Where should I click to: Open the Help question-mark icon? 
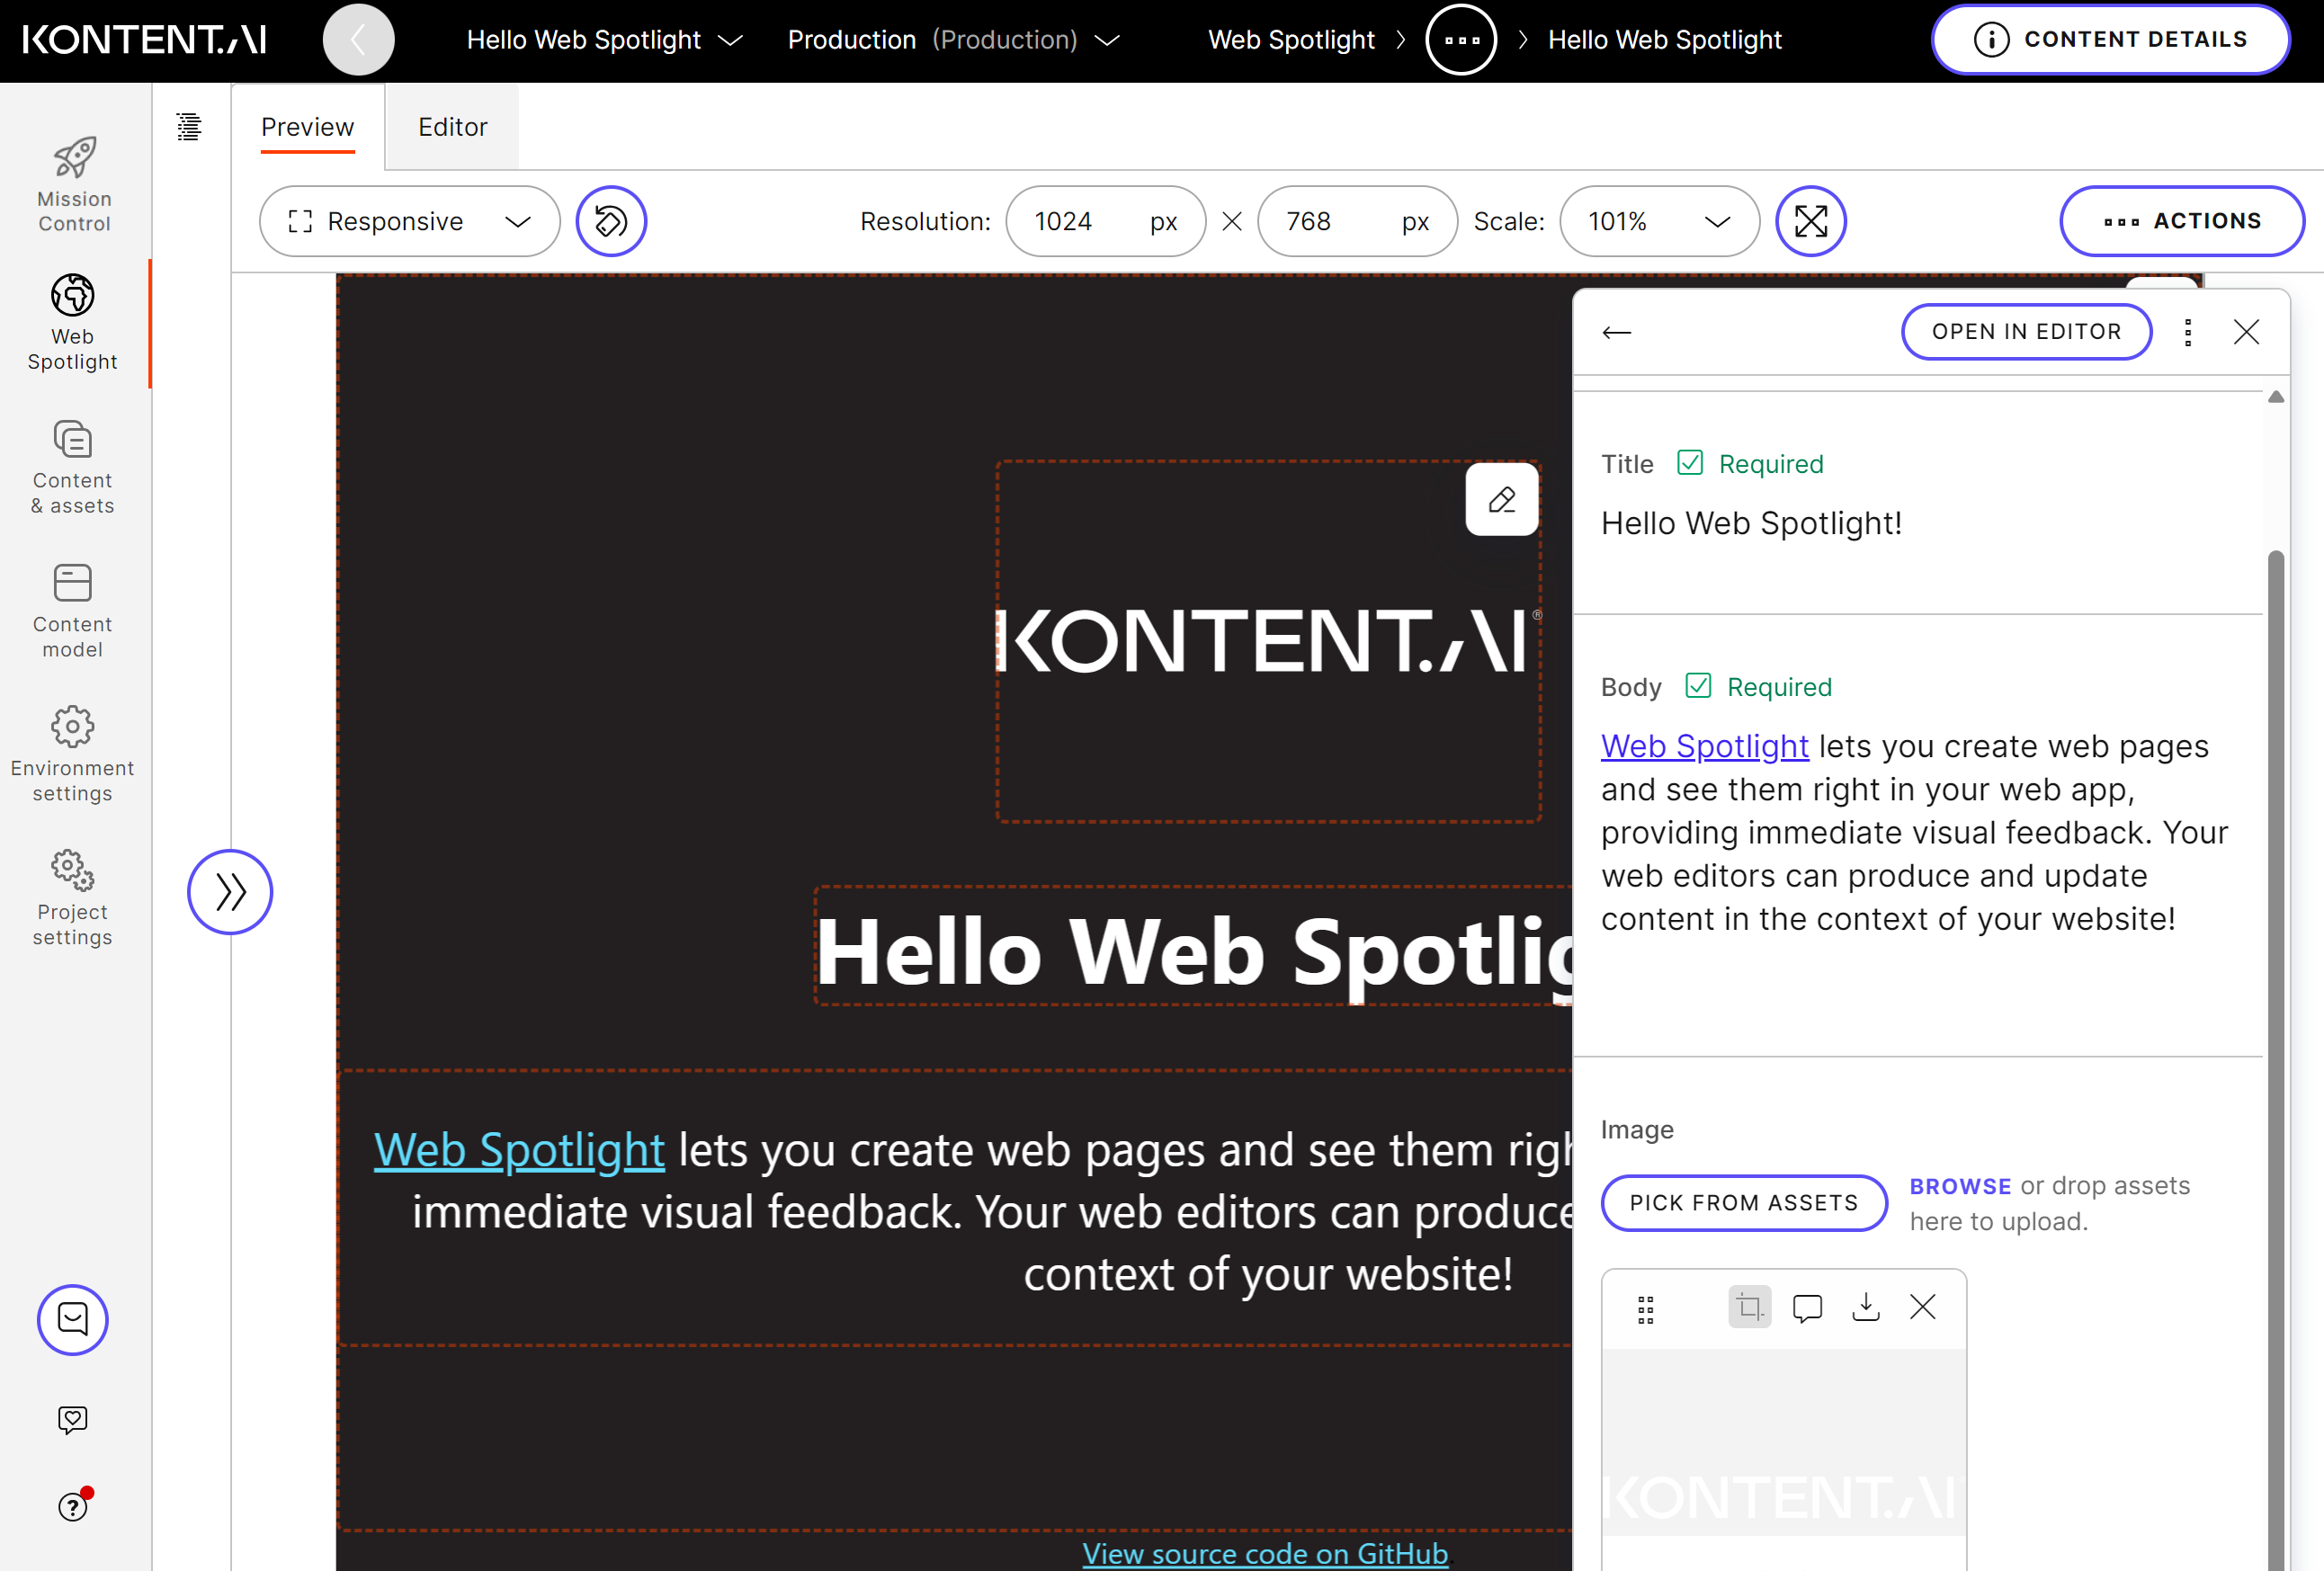point(72,1505)
